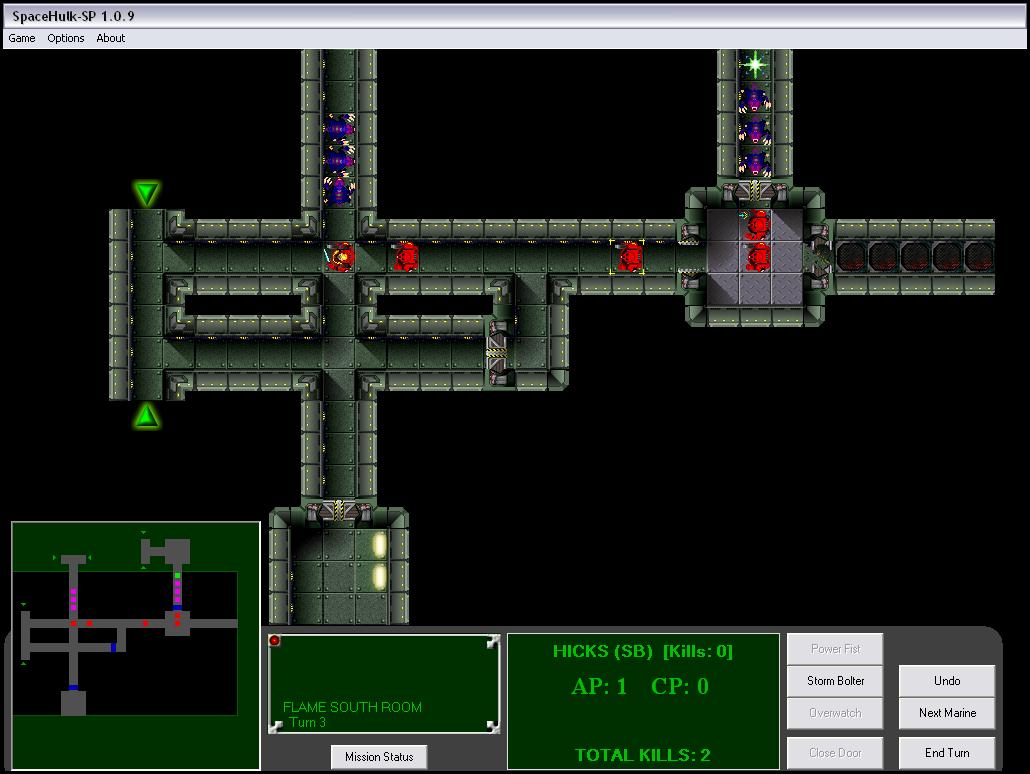Select the red marine beside the flamer marine
This screenshot has width=1030, height=774.
(406, 256)
